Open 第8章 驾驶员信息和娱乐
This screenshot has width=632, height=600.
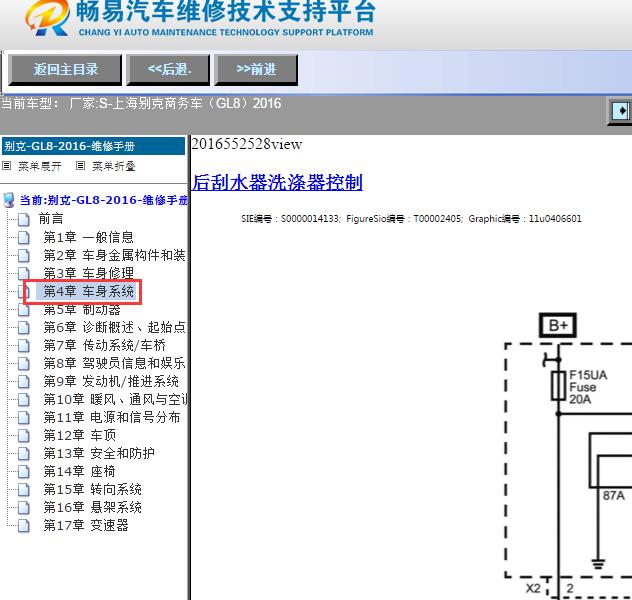click(x=114, y=363)
